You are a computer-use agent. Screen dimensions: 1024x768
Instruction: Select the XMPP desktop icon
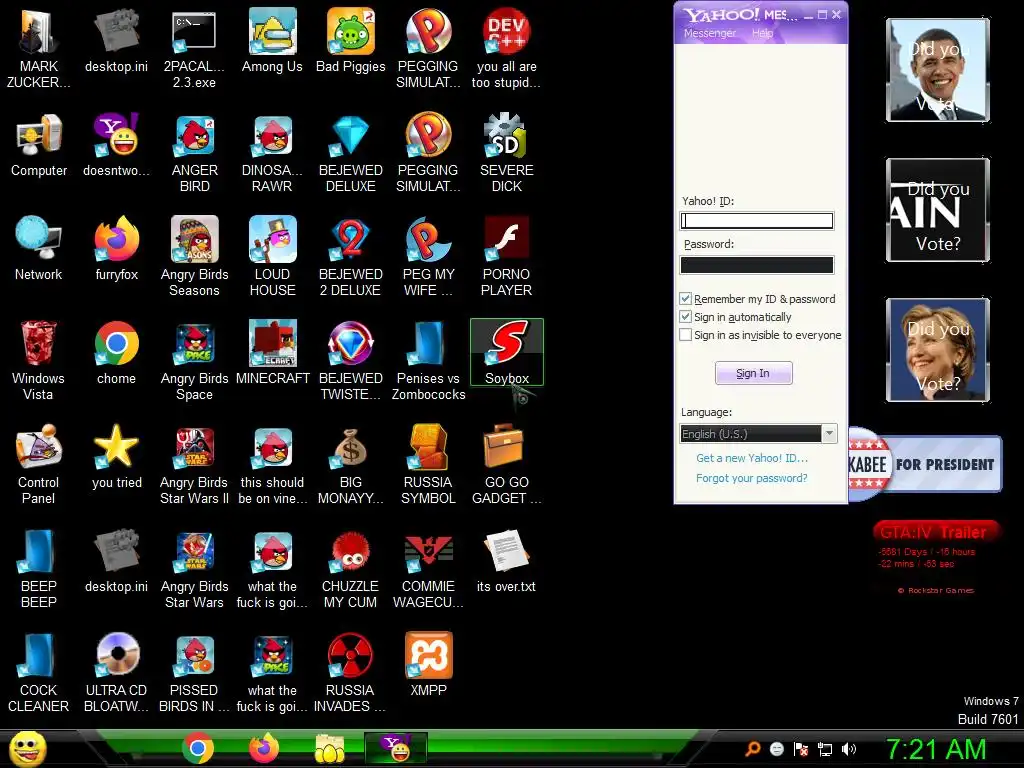coord(428,665)
